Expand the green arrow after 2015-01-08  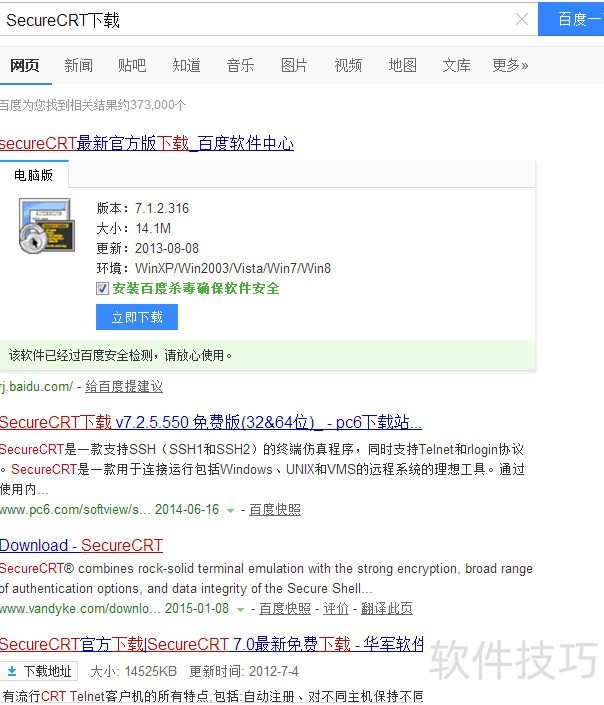241,609
